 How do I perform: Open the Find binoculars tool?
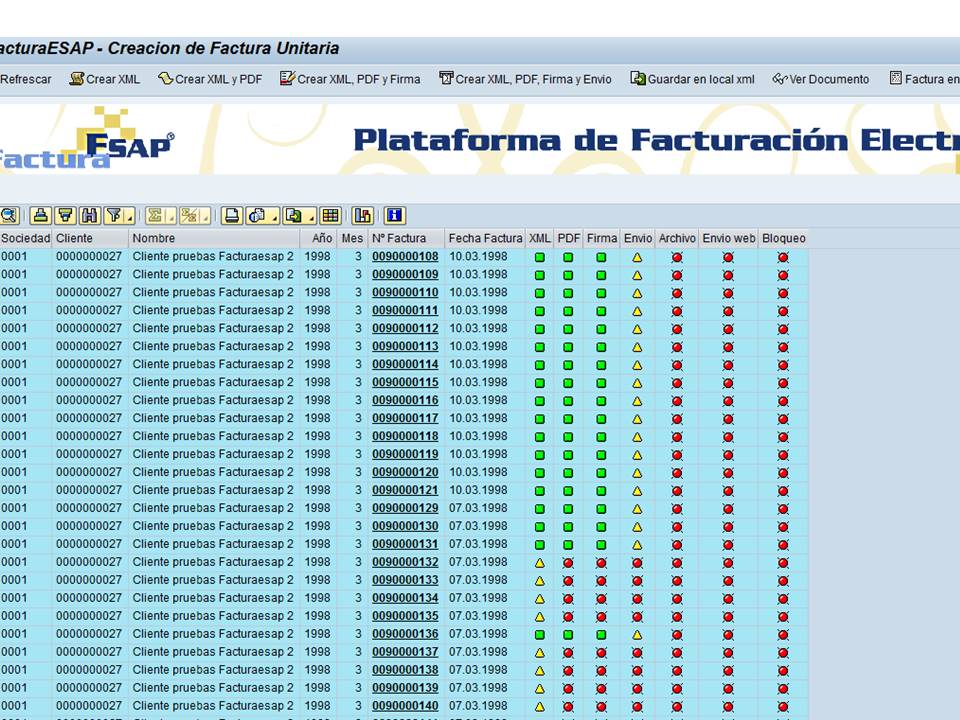point(89,216)
